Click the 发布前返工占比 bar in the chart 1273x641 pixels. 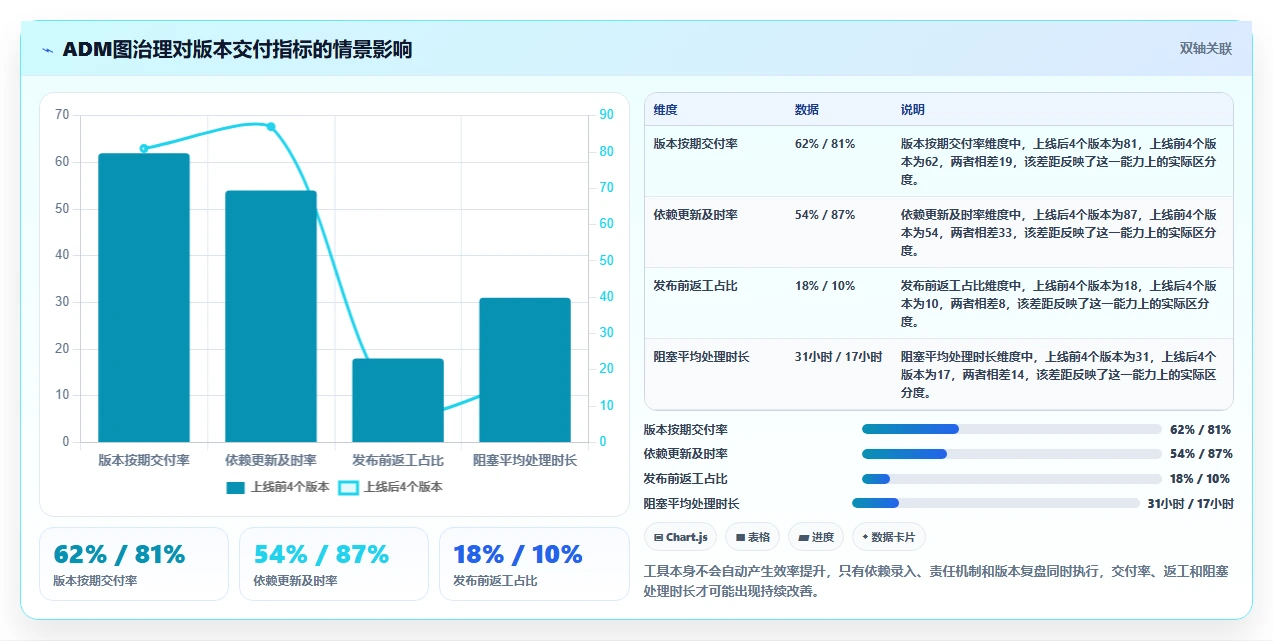tap(398, 400)
